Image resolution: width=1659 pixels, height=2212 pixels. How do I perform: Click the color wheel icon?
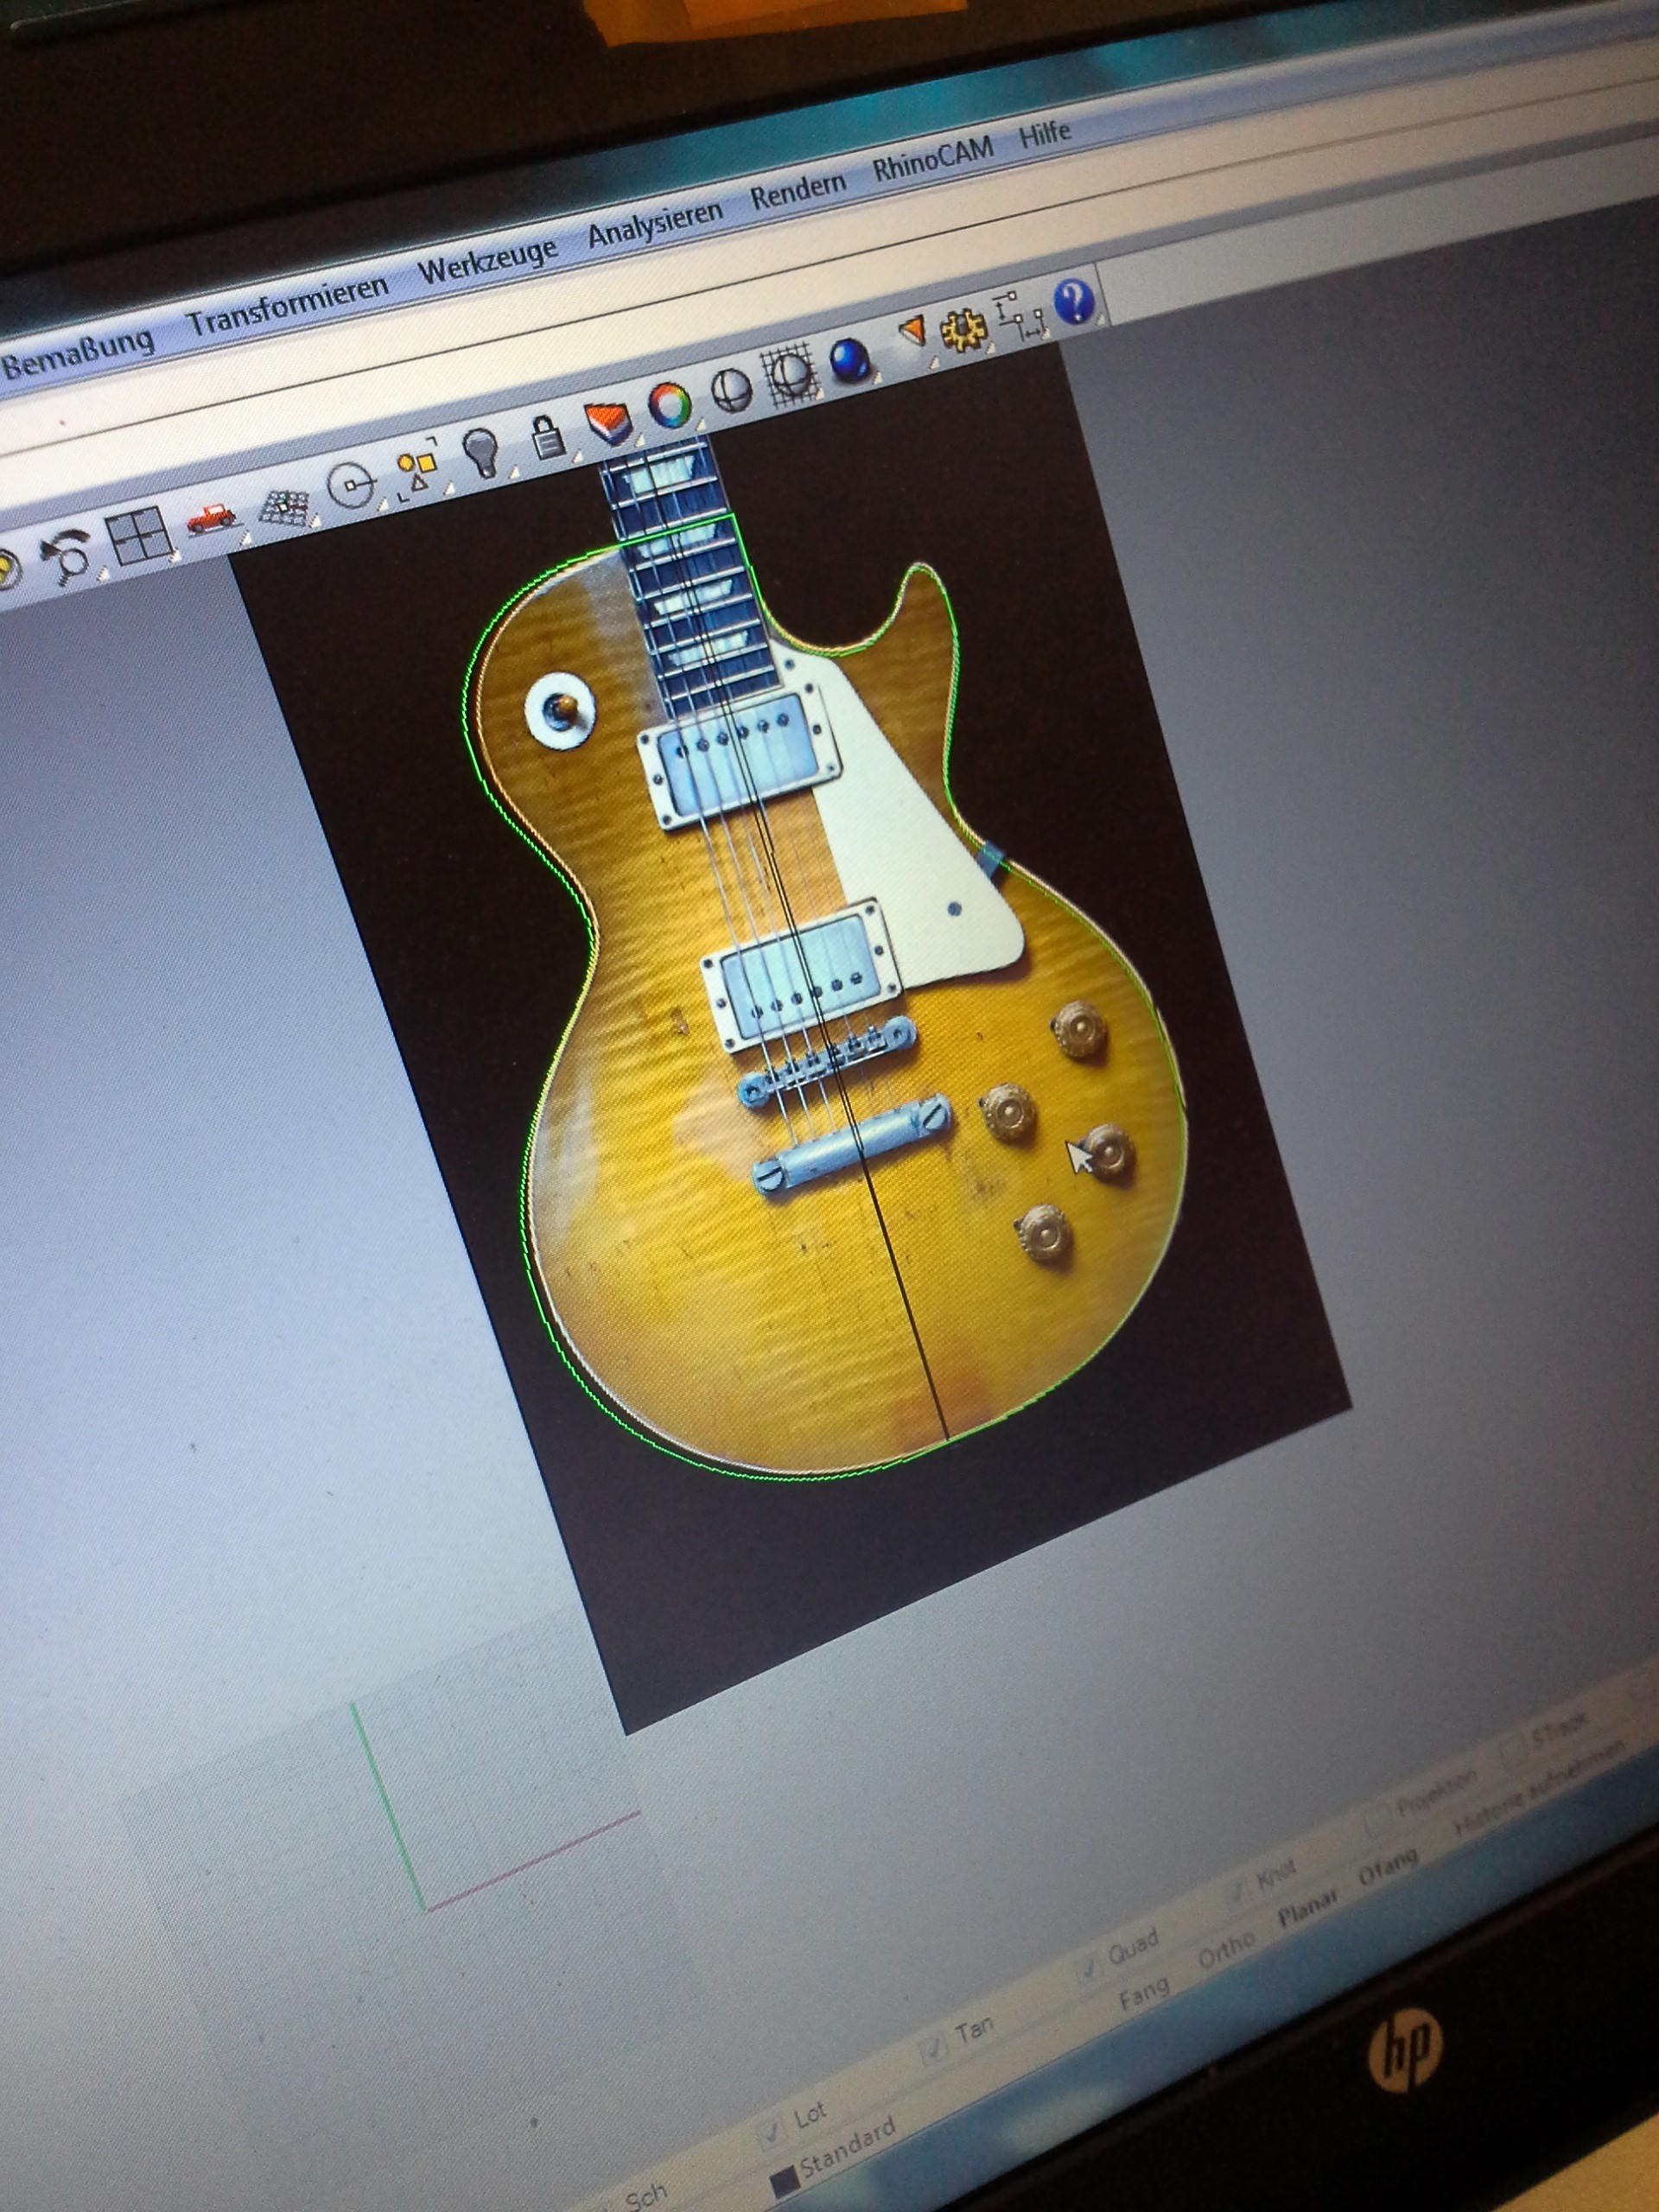coord(670,406)
